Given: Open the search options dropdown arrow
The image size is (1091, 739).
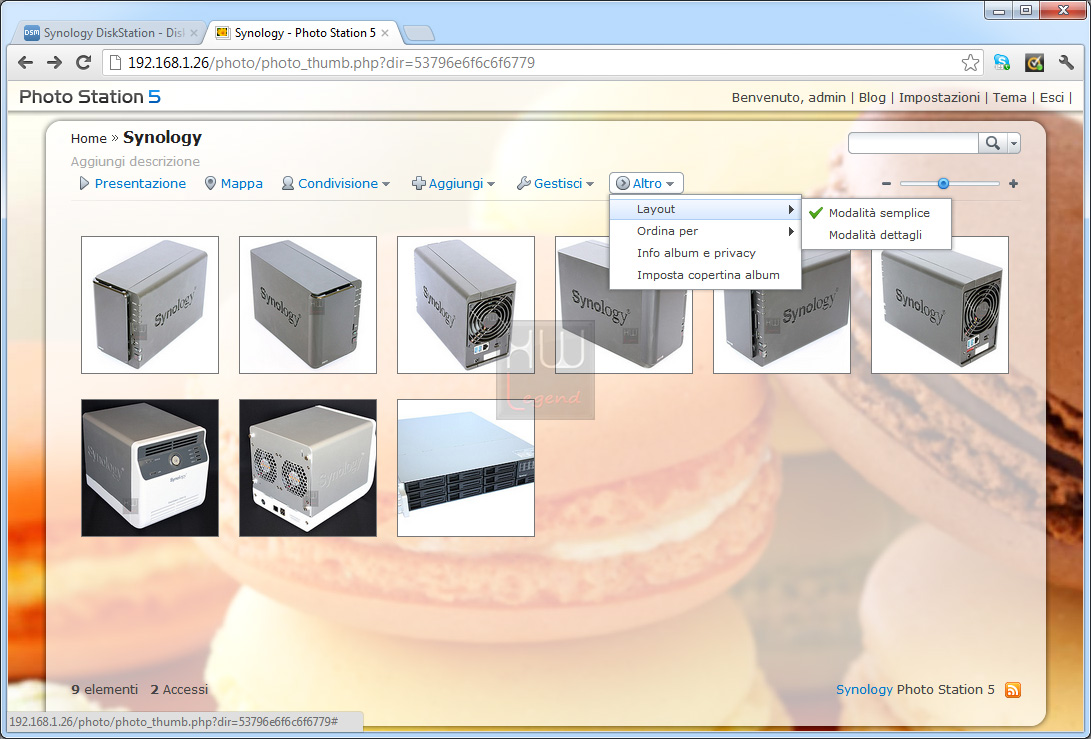Looking at the screenshot, I should click(1014, 143).
